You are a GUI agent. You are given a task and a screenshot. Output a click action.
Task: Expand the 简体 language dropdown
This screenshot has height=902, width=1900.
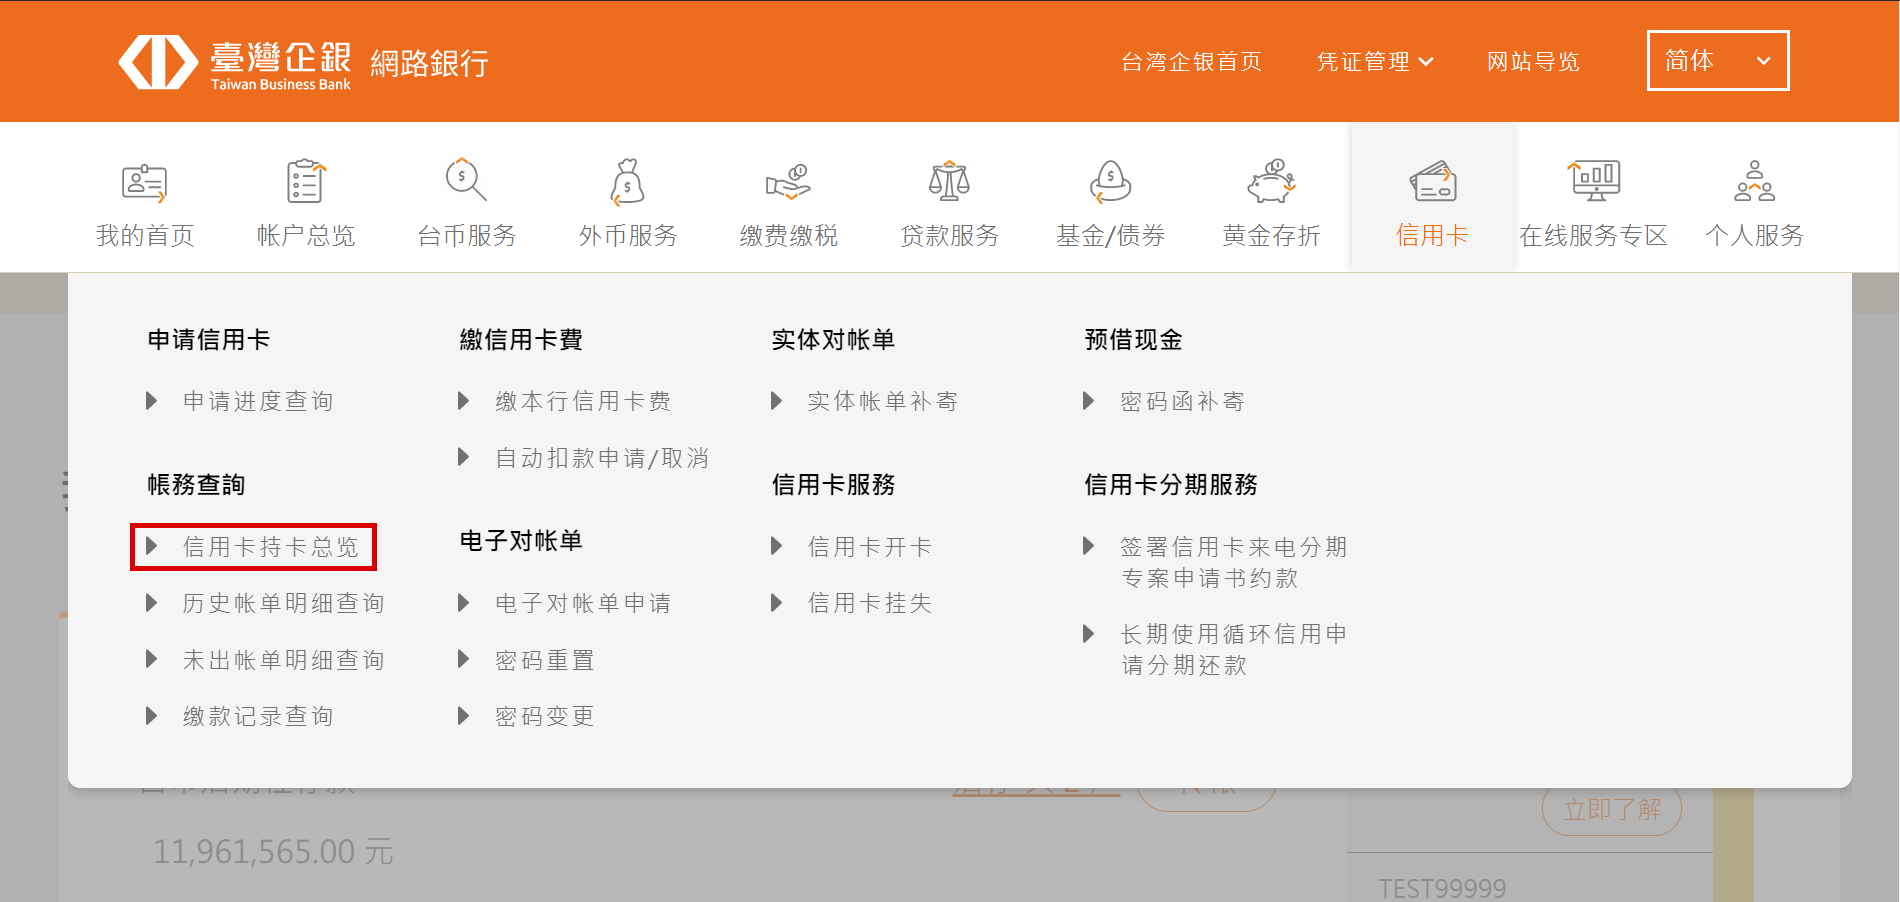tap(1717, 61)
